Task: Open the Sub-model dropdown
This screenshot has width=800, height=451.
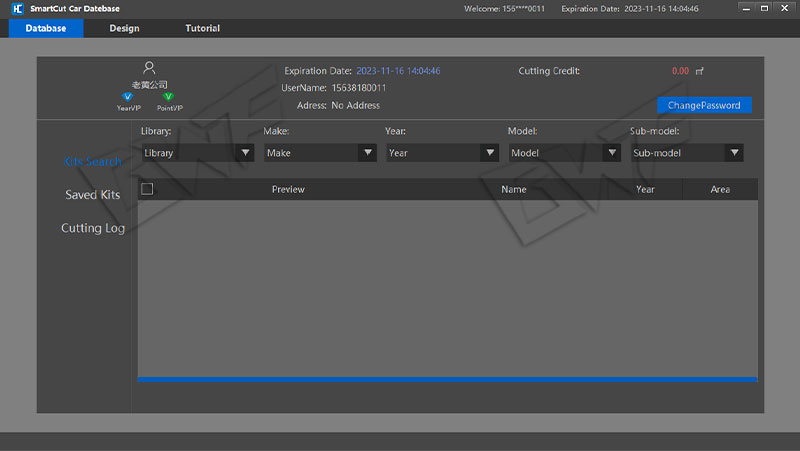Action: click(686, 153)
